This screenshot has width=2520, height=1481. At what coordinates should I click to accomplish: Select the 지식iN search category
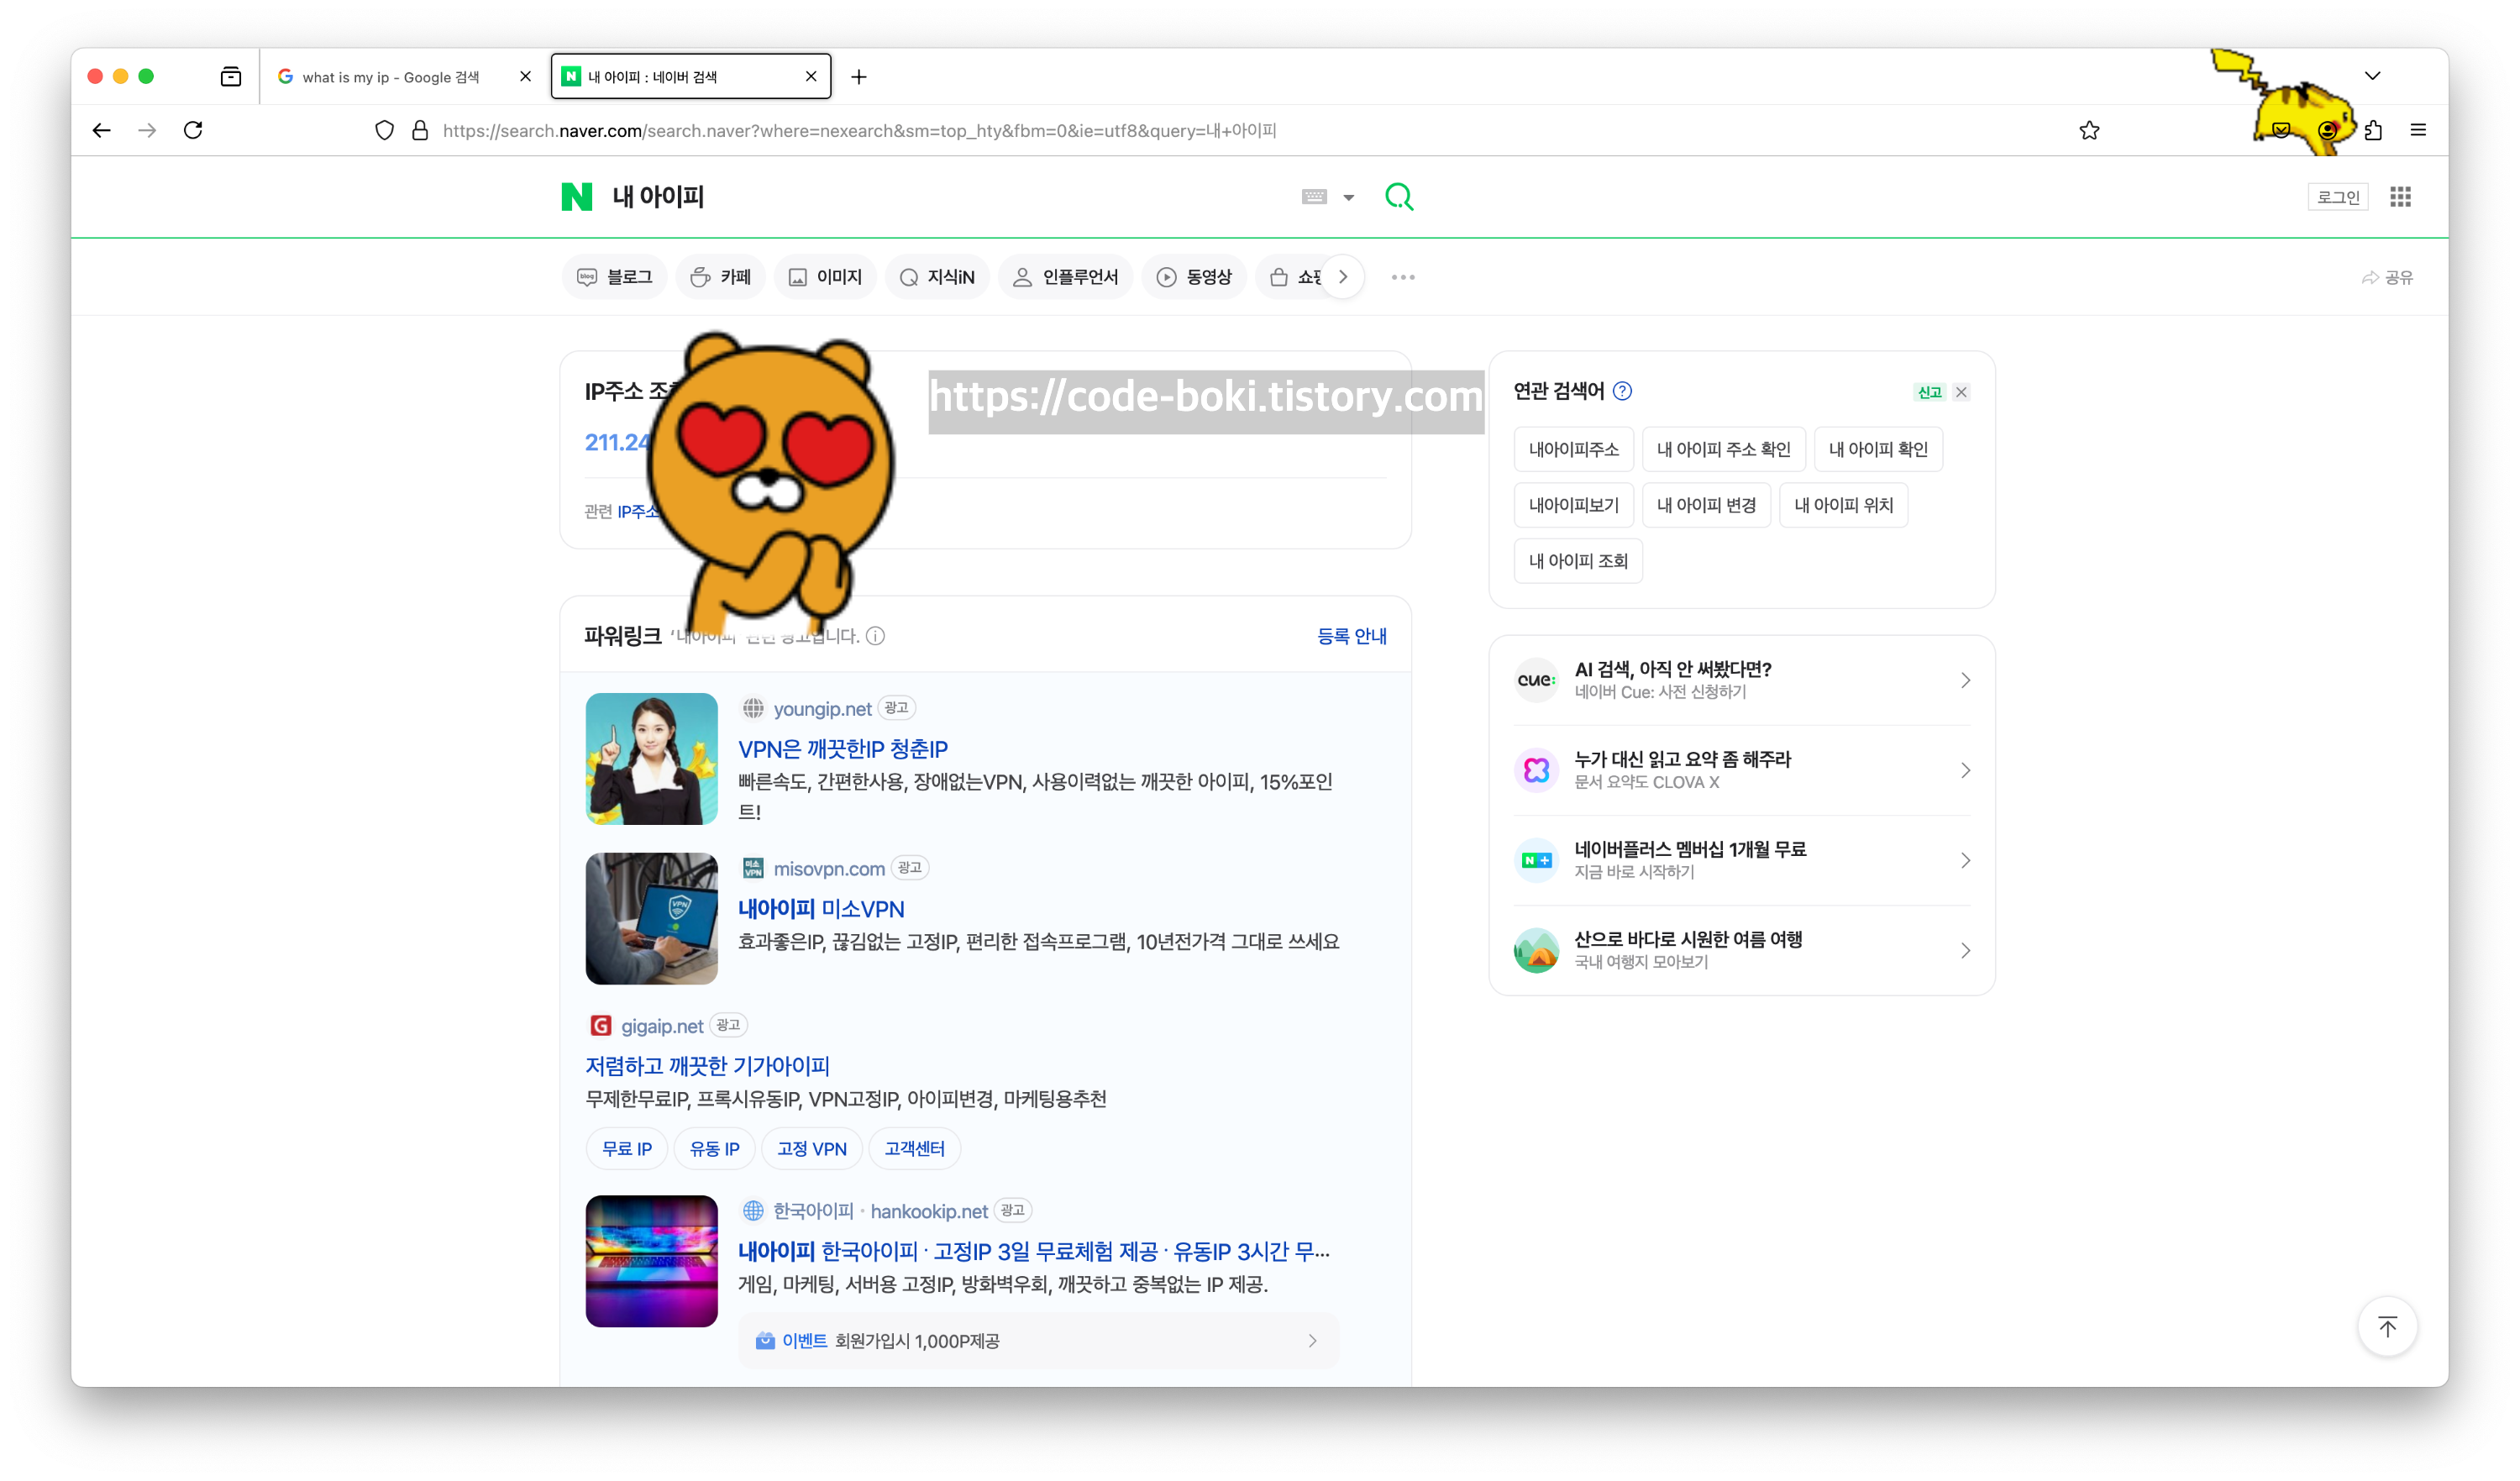(x=937, y=277)
